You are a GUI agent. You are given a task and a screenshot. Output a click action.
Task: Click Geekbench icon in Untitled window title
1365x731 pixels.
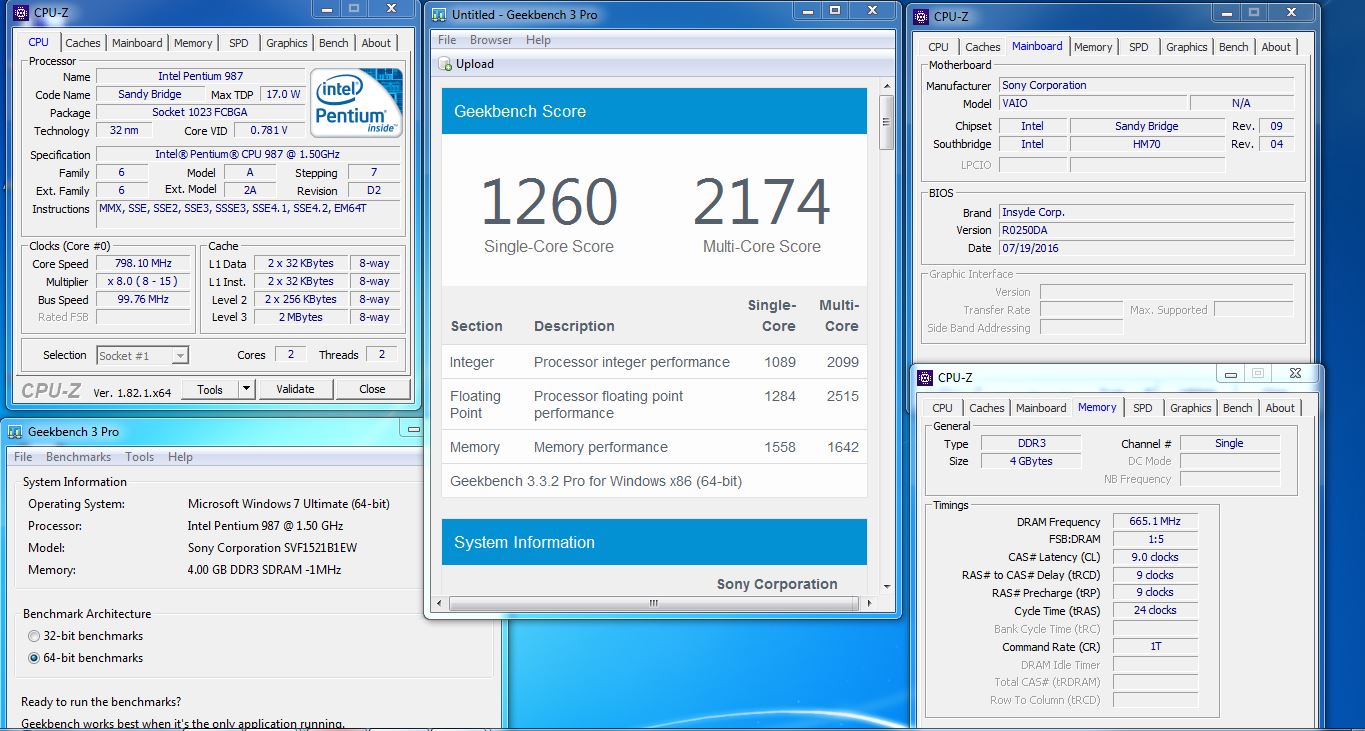point(437,14)
